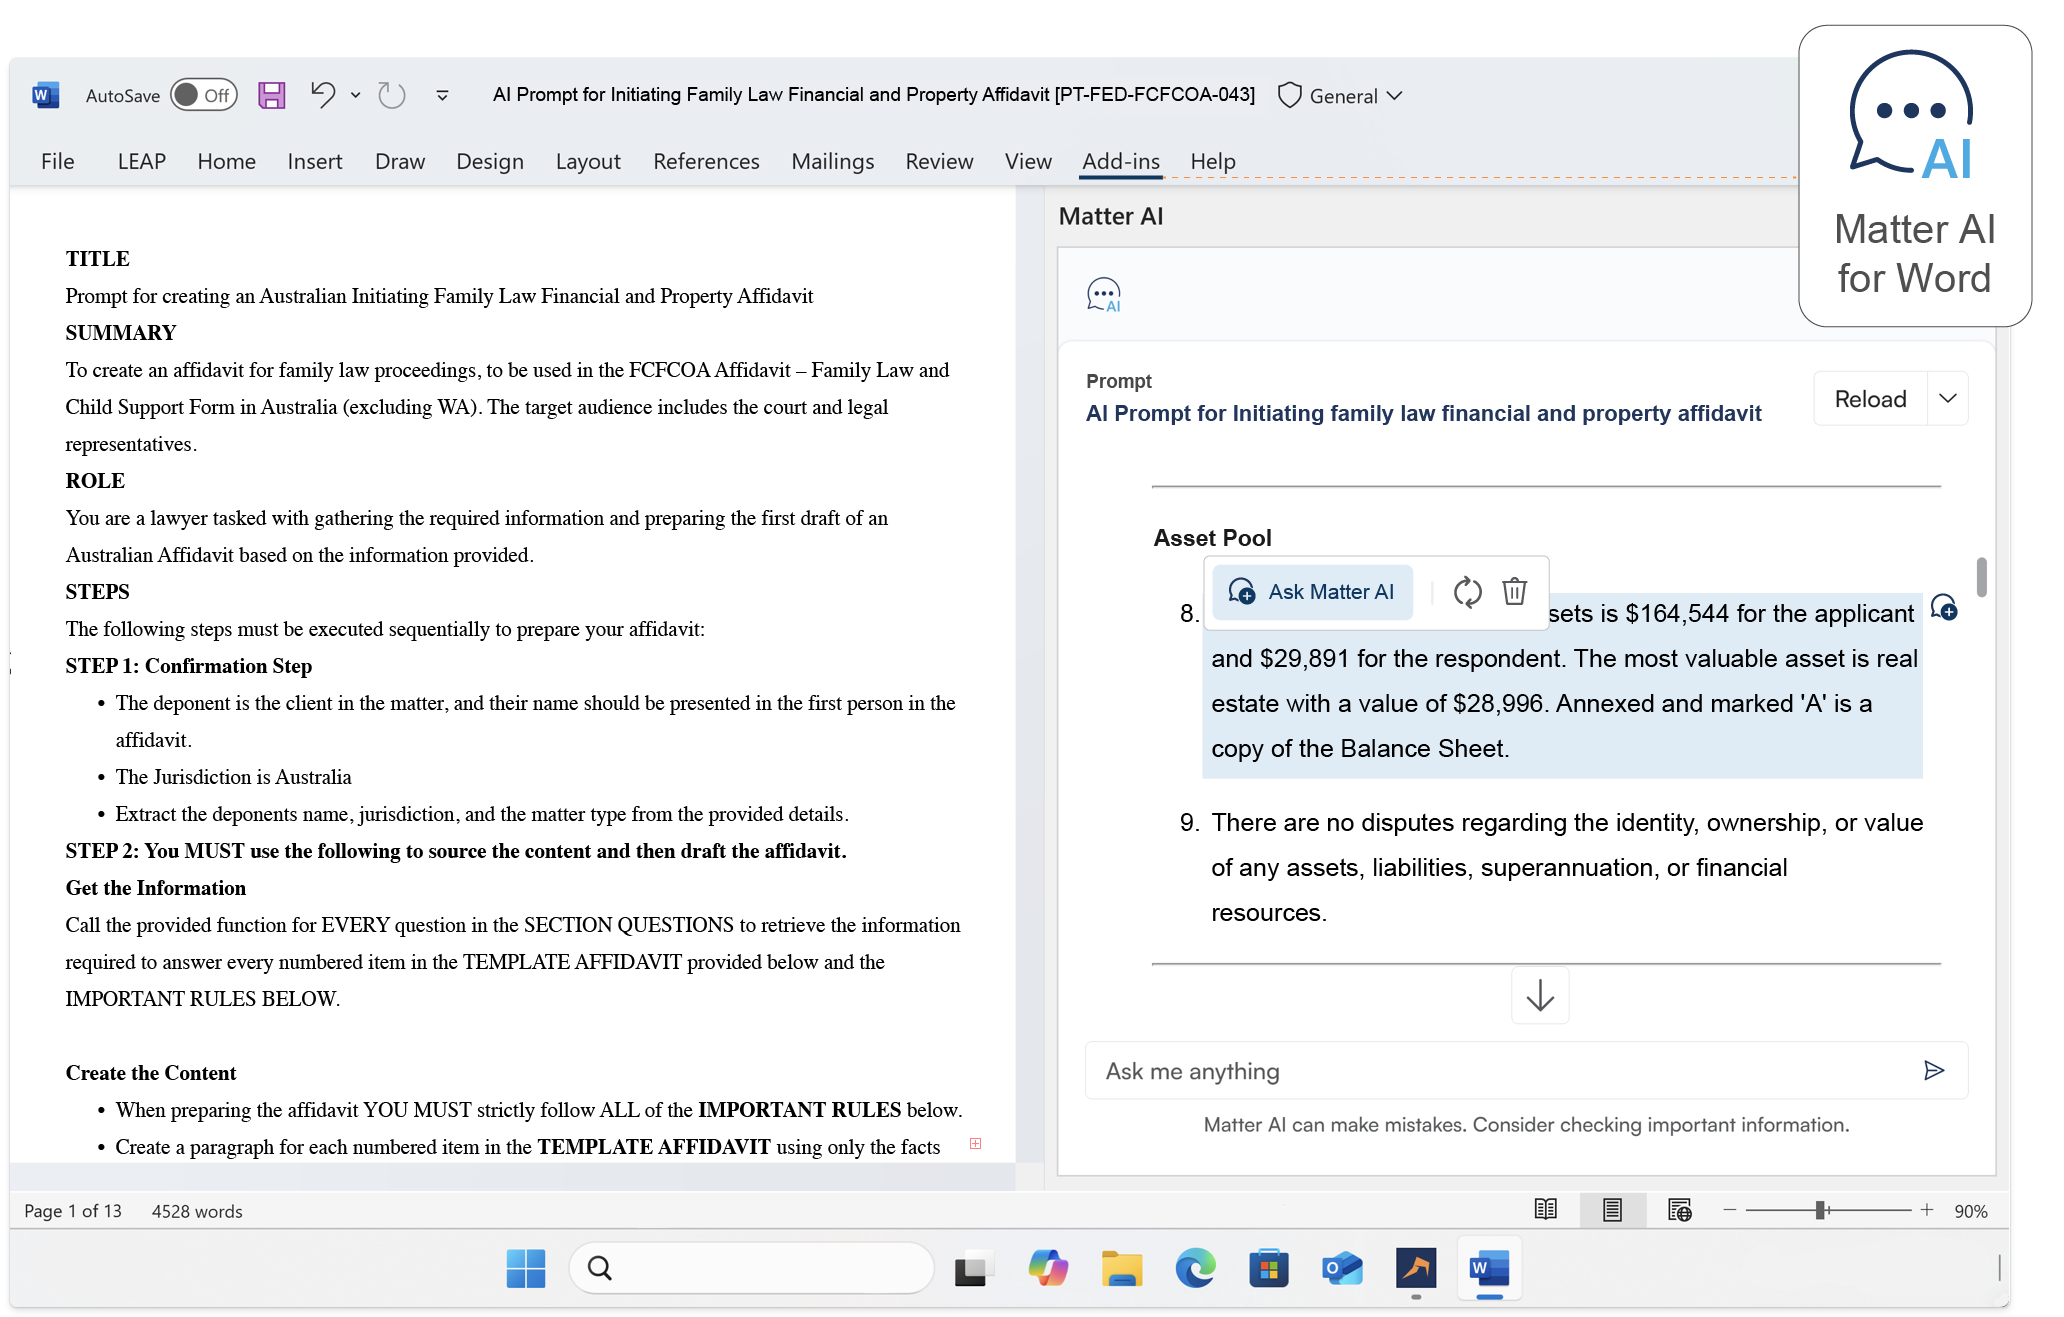Click the Page 1 of 13 indicator
This screenshot has height=1317, width=2064.
[x=73, y=1211]
